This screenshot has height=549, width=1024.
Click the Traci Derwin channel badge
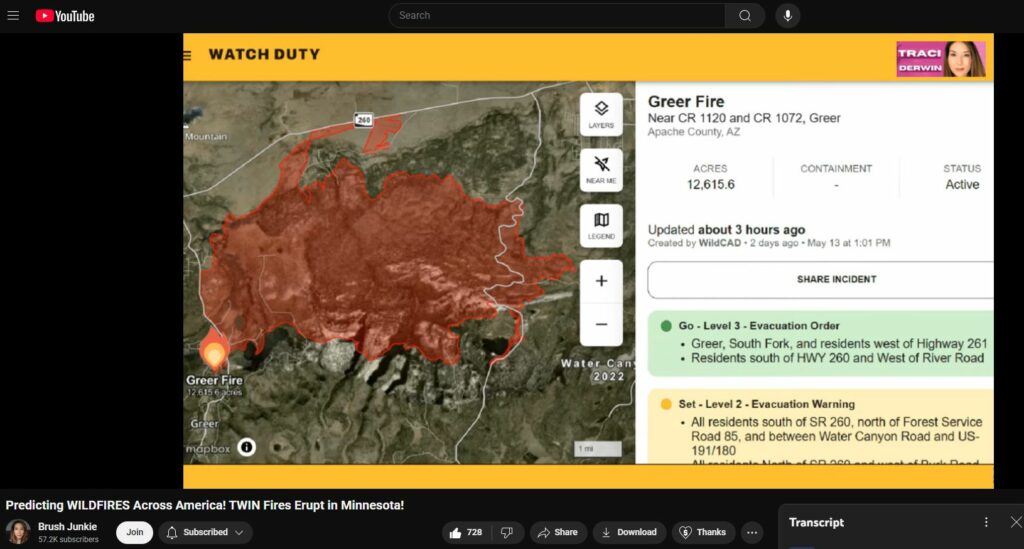[940, 59]
